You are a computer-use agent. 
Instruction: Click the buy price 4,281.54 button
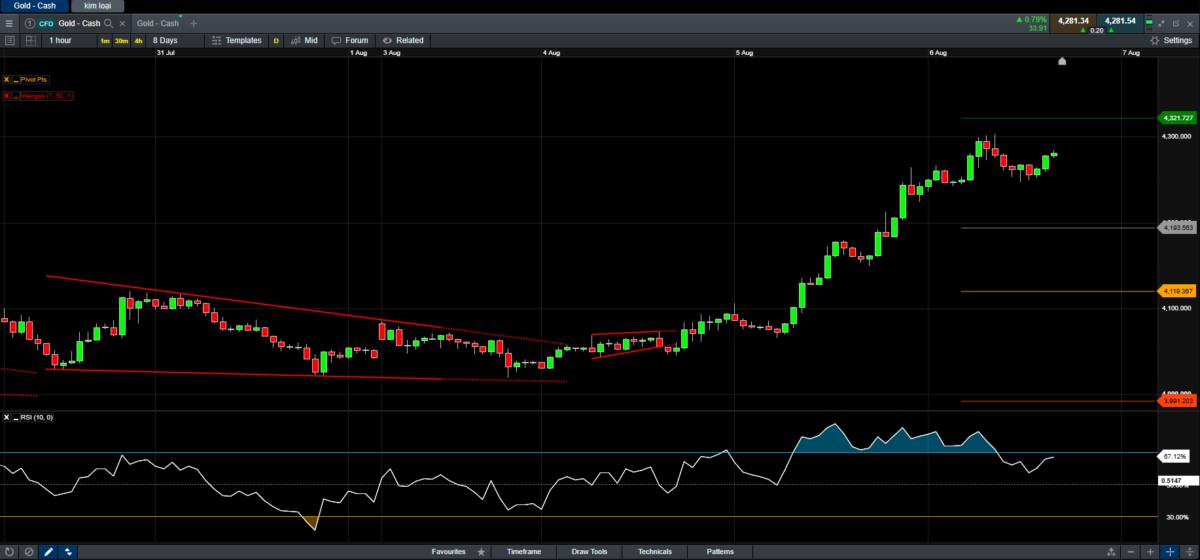1120,24
